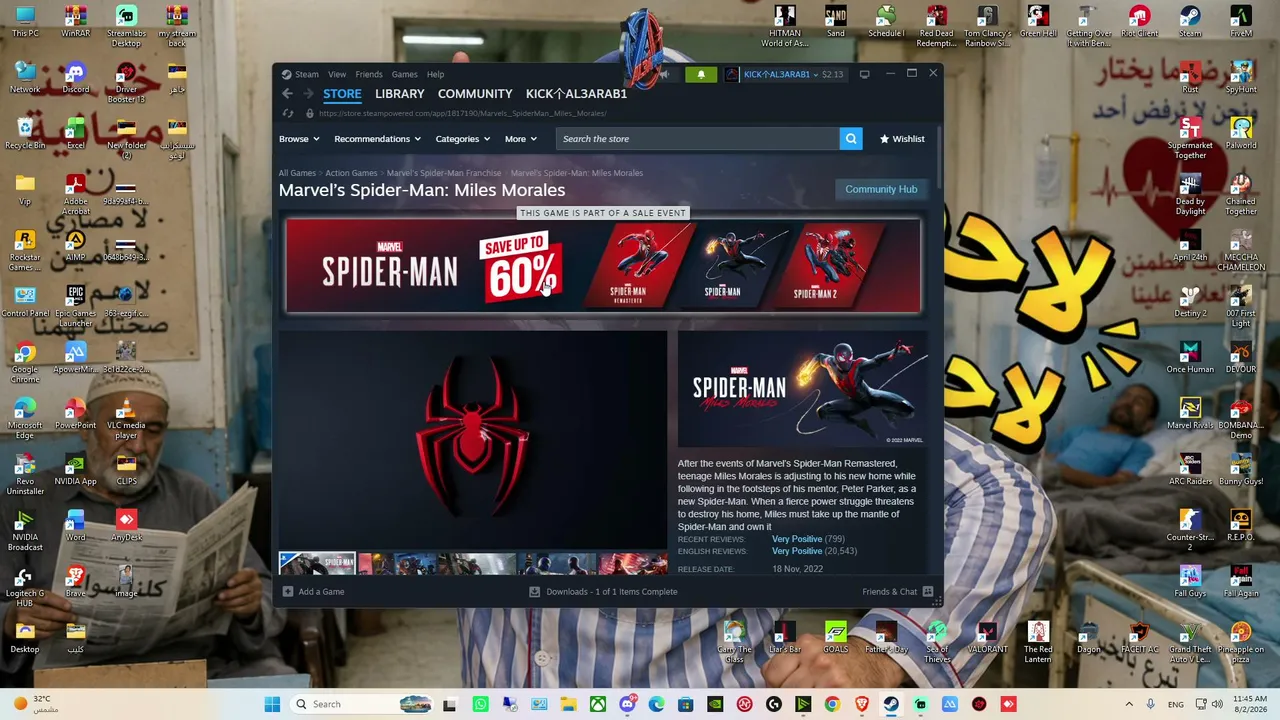Open Friends & Chat
The image size is (1280, 720).
point(898,592)
